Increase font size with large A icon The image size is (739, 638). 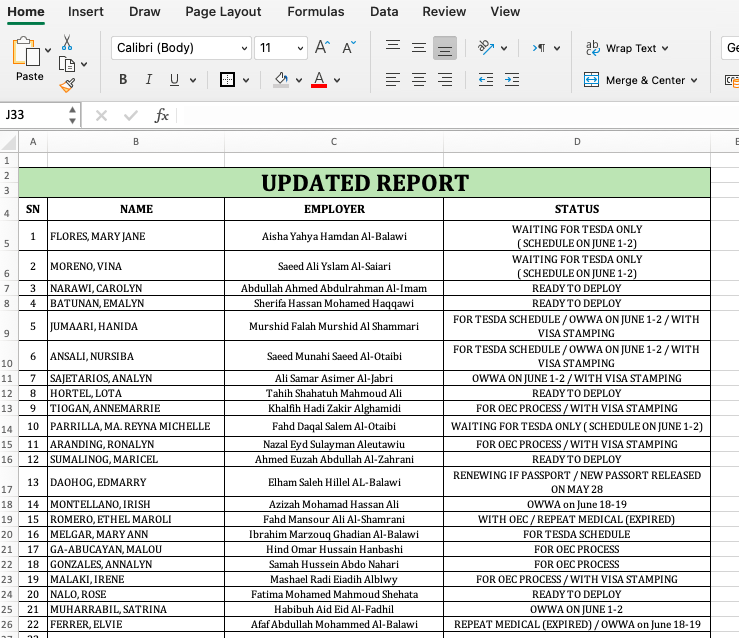coord(322,47)
